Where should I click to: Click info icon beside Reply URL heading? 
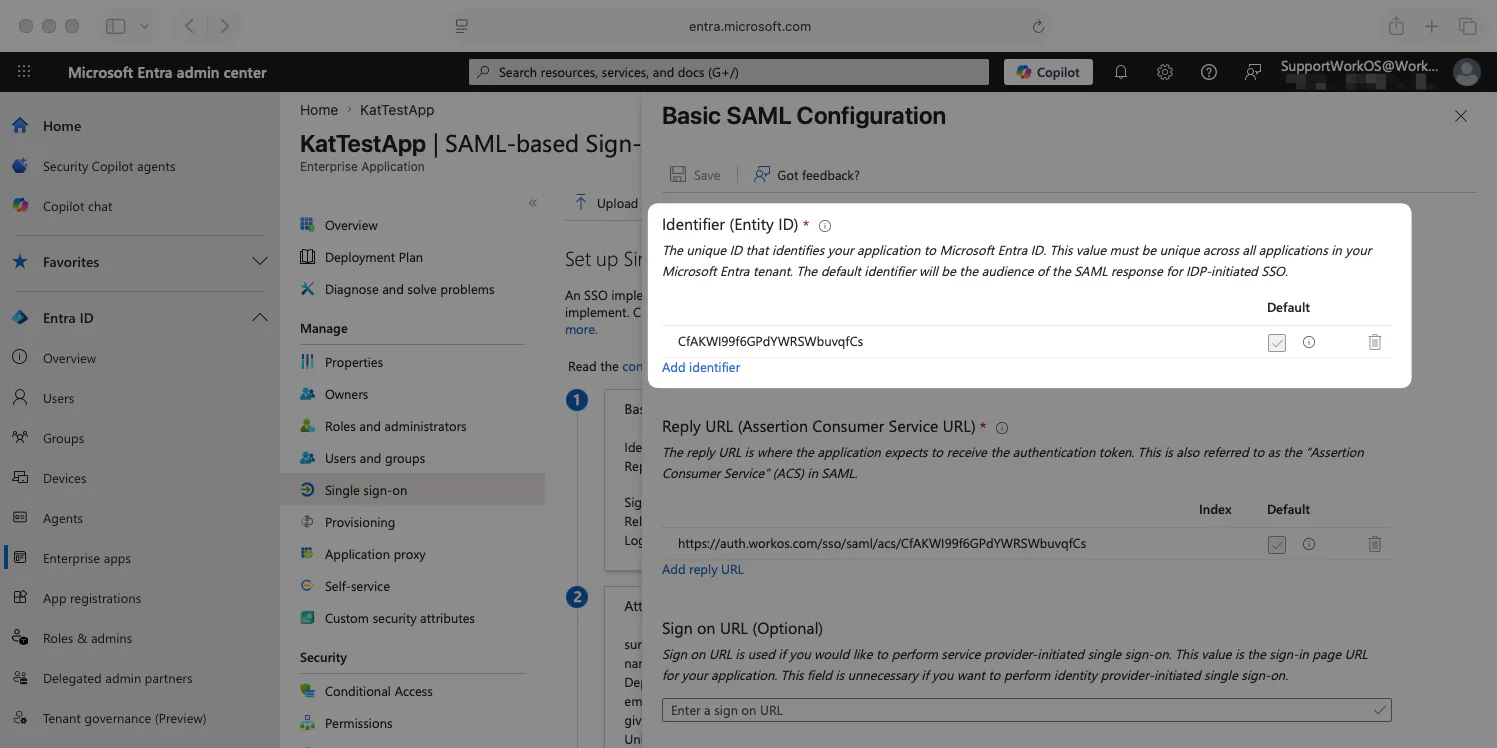tap(1002, 428)
